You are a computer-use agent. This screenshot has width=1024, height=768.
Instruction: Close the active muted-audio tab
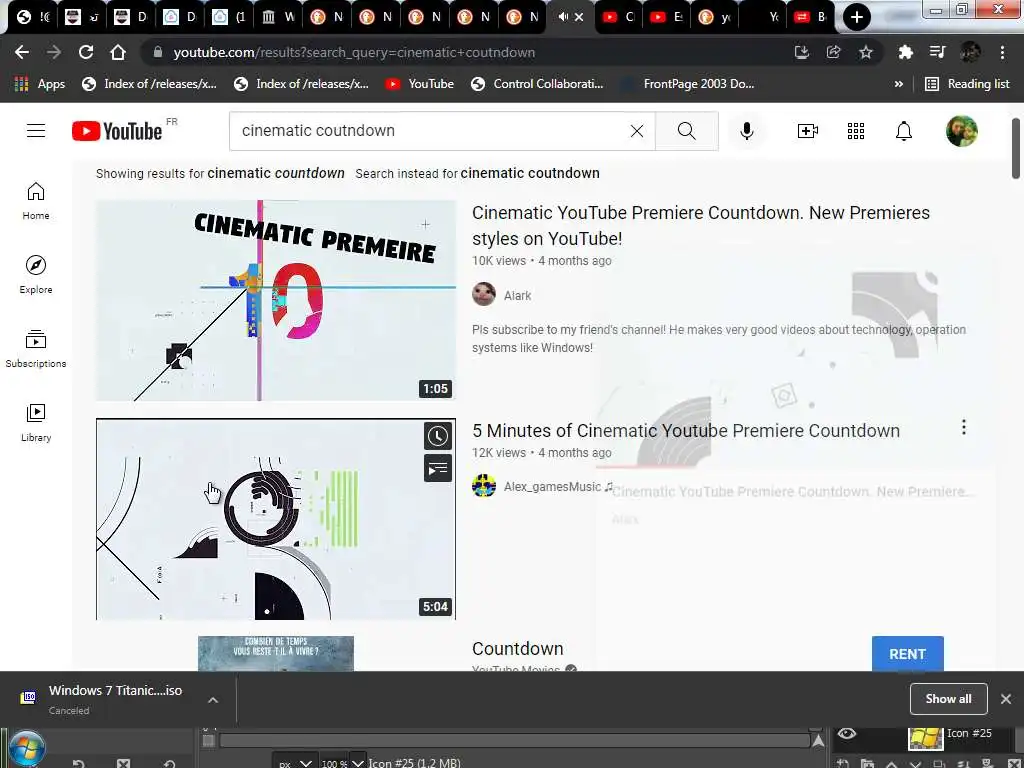click(x=579, y=17)
